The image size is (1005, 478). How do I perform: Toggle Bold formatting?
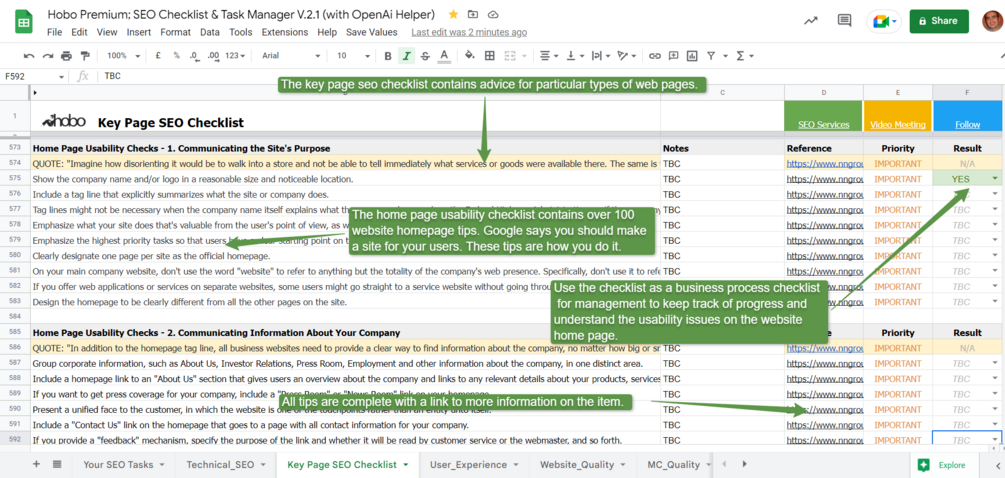tap(388, 56)
